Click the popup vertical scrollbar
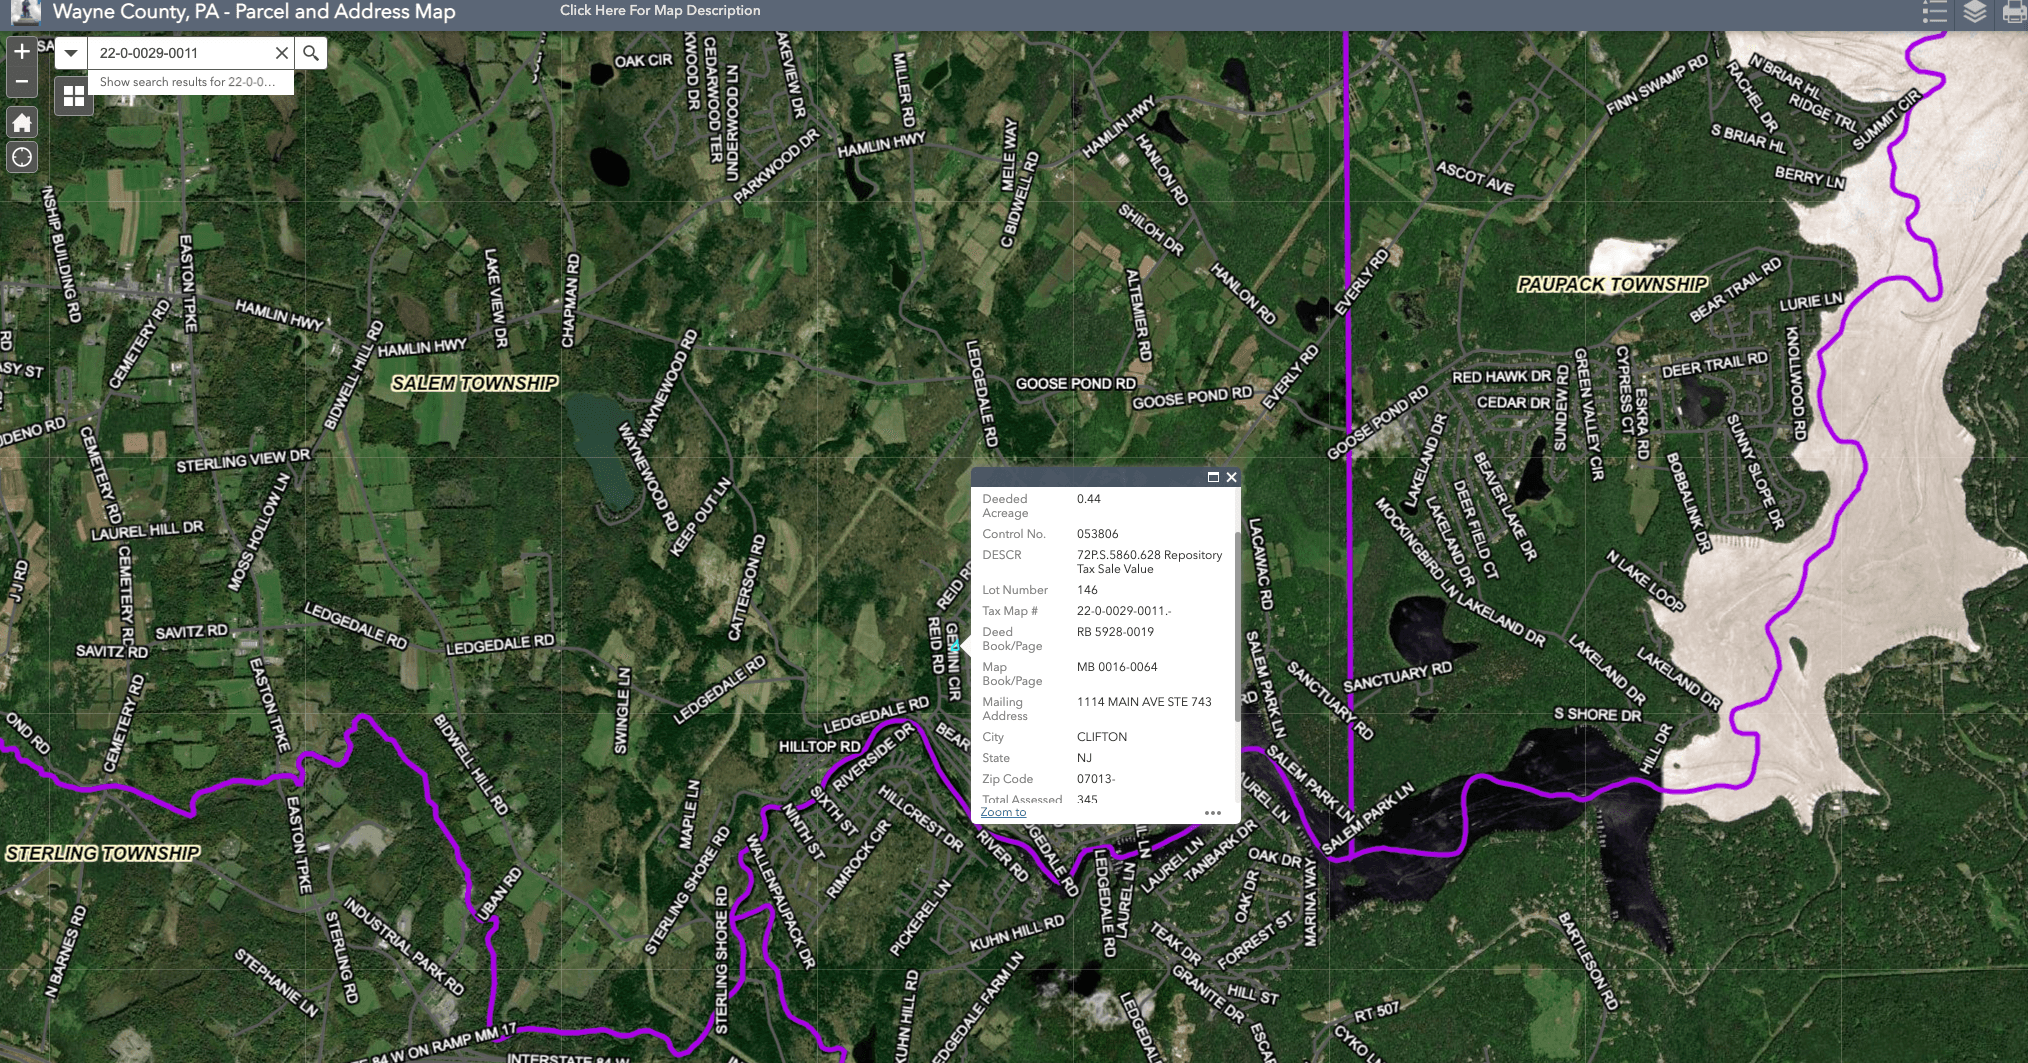2028x1063 pixels. pos(1237,627)
